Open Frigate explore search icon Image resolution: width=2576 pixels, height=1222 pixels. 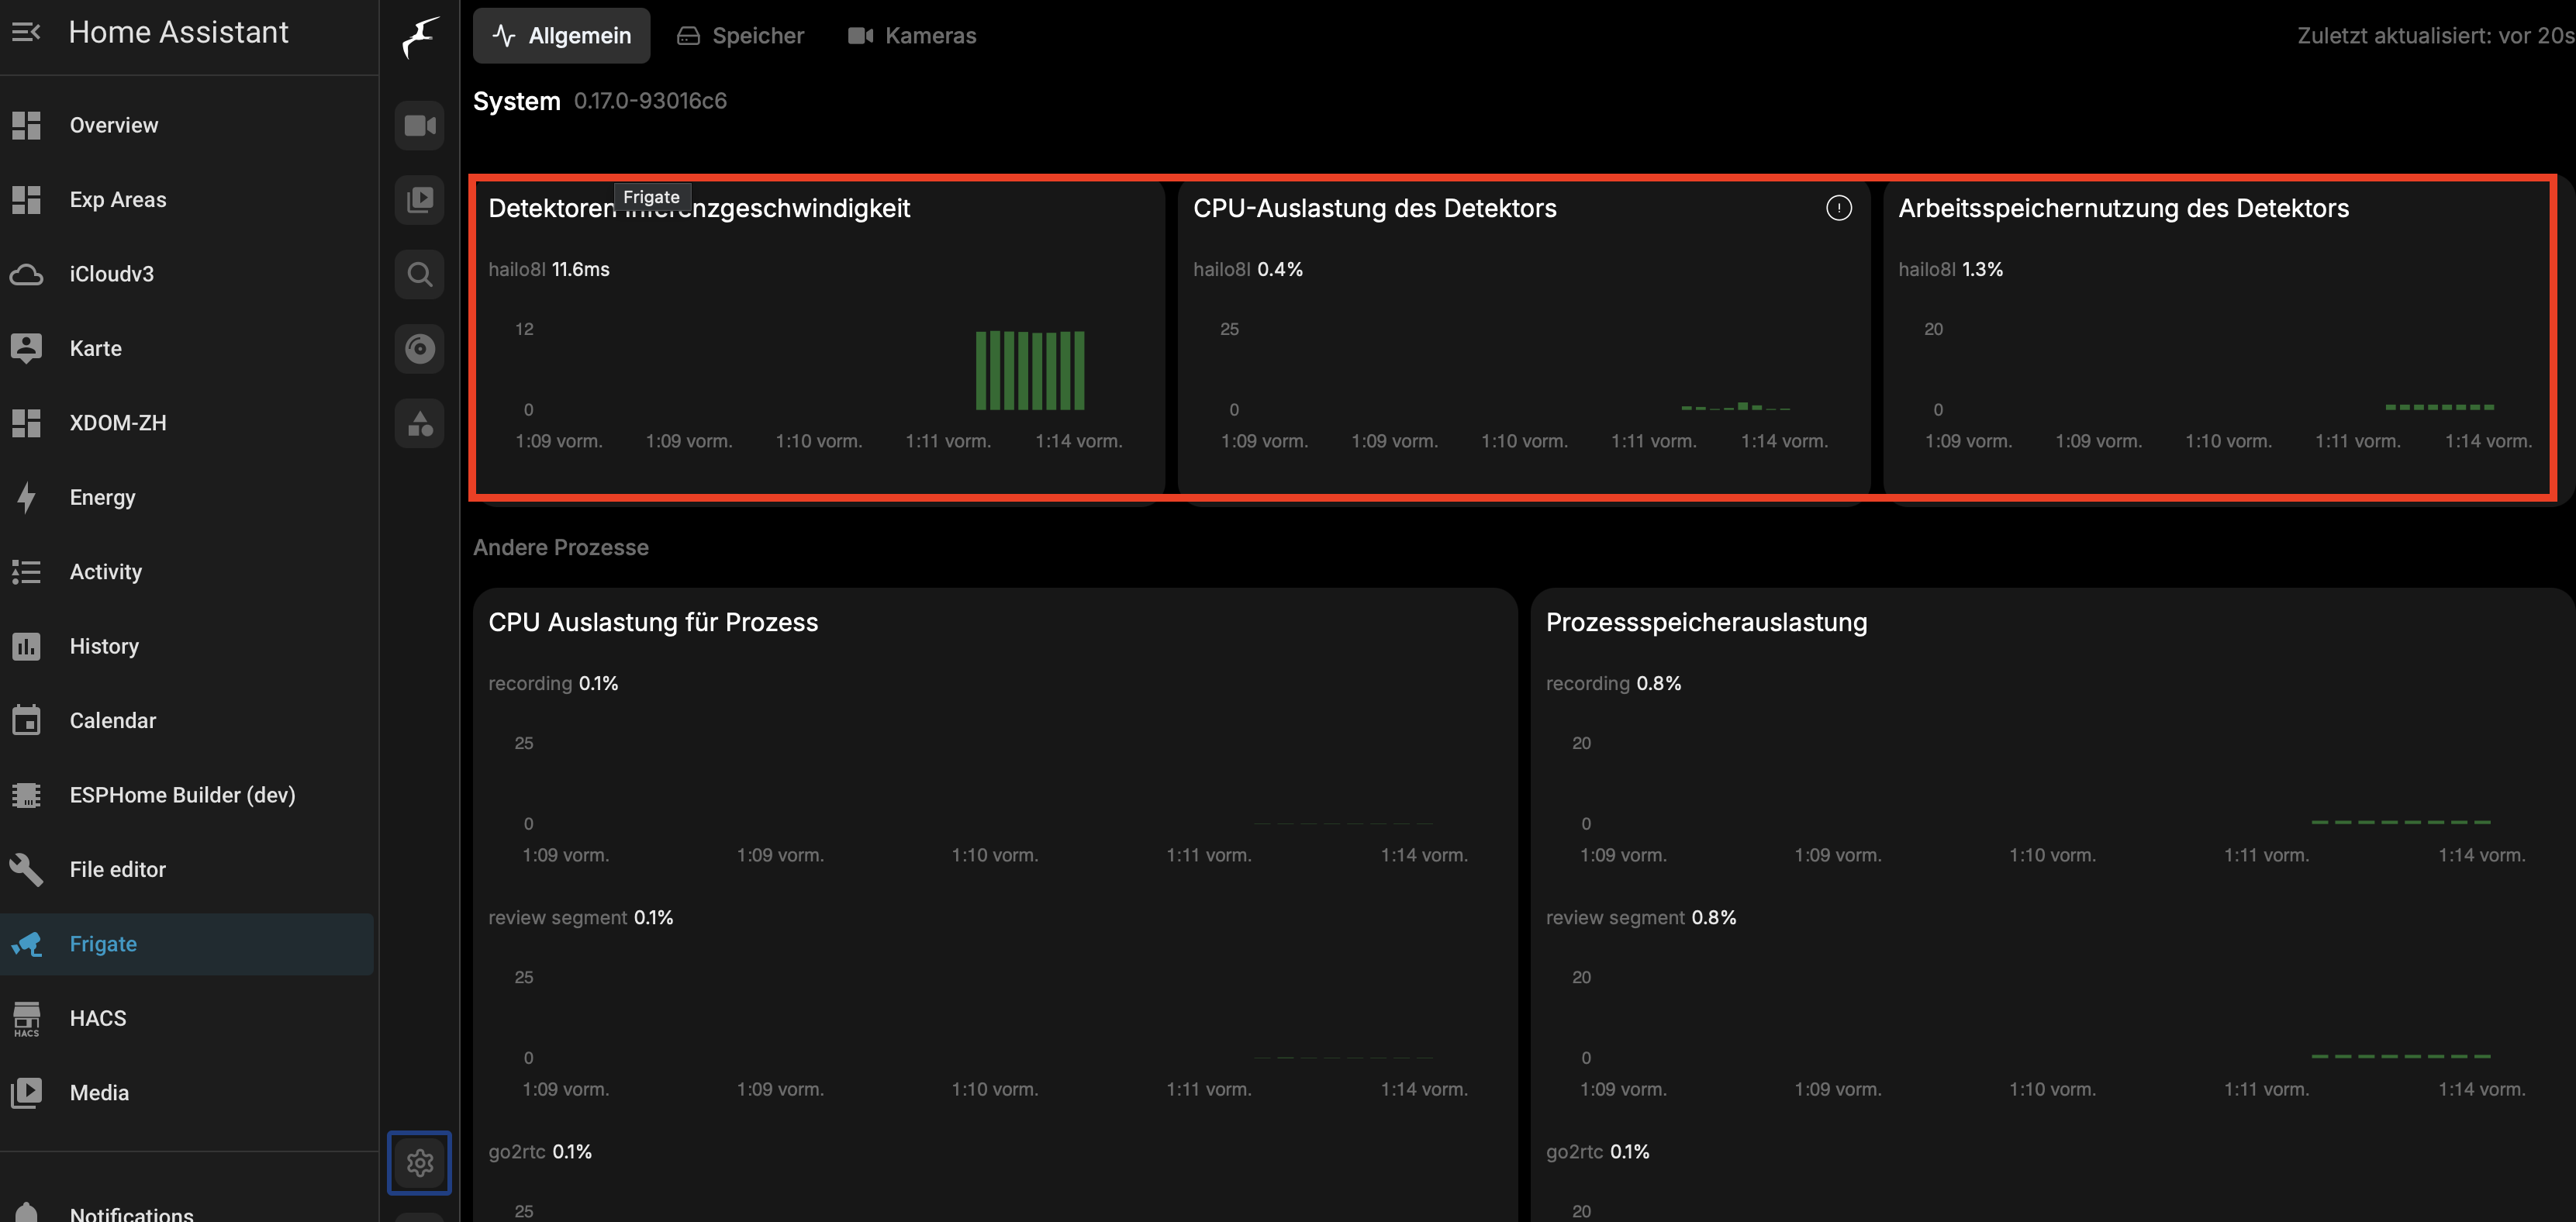point(420,274)
